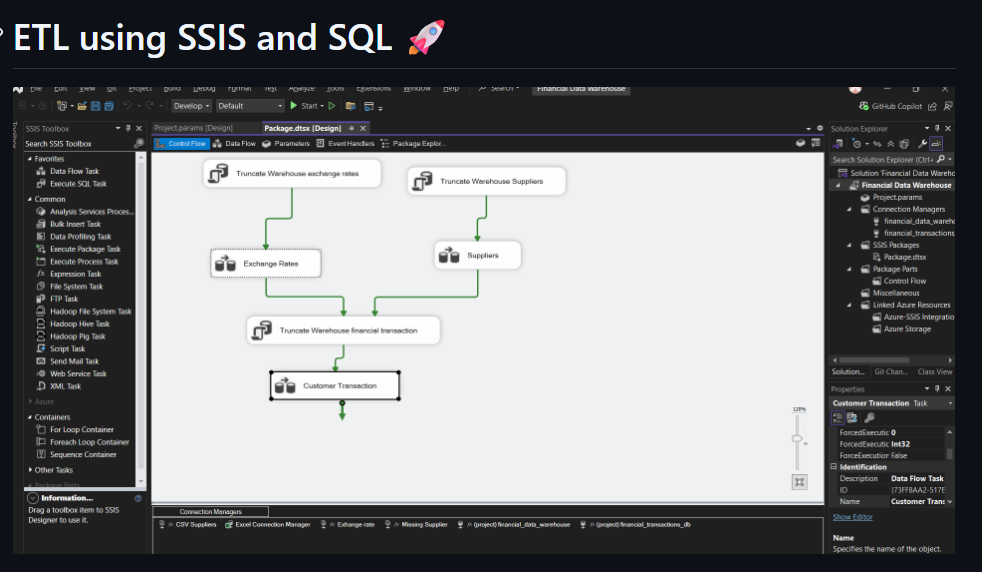Switch to Git Changes panel tab
Viewport: 982px width, 572px height.
891,372
